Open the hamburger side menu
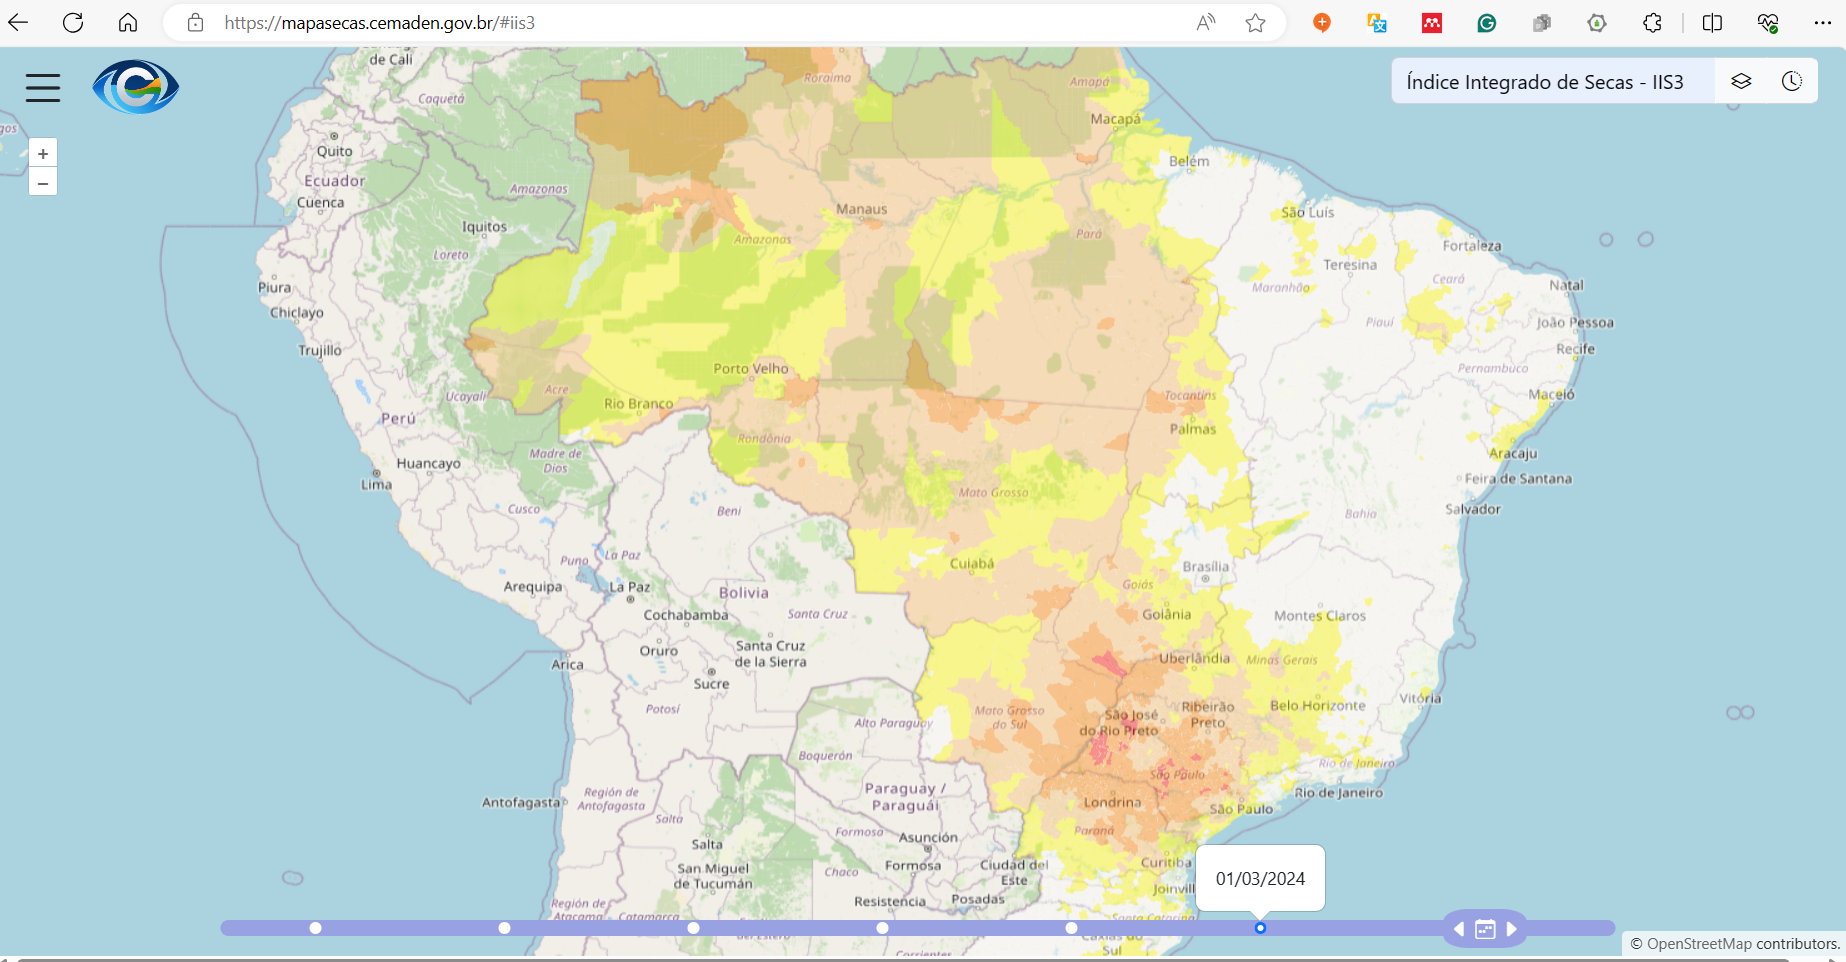This screenshot has width=1846, height=962. click(43, 88)
